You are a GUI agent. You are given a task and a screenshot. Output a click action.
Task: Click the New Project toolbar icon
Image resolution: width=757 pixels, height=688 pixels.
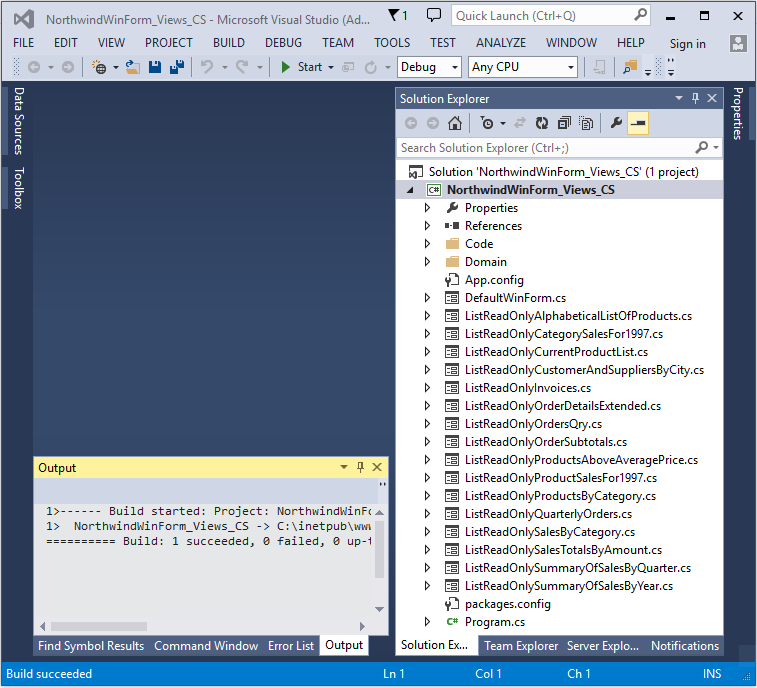(99, 67)
